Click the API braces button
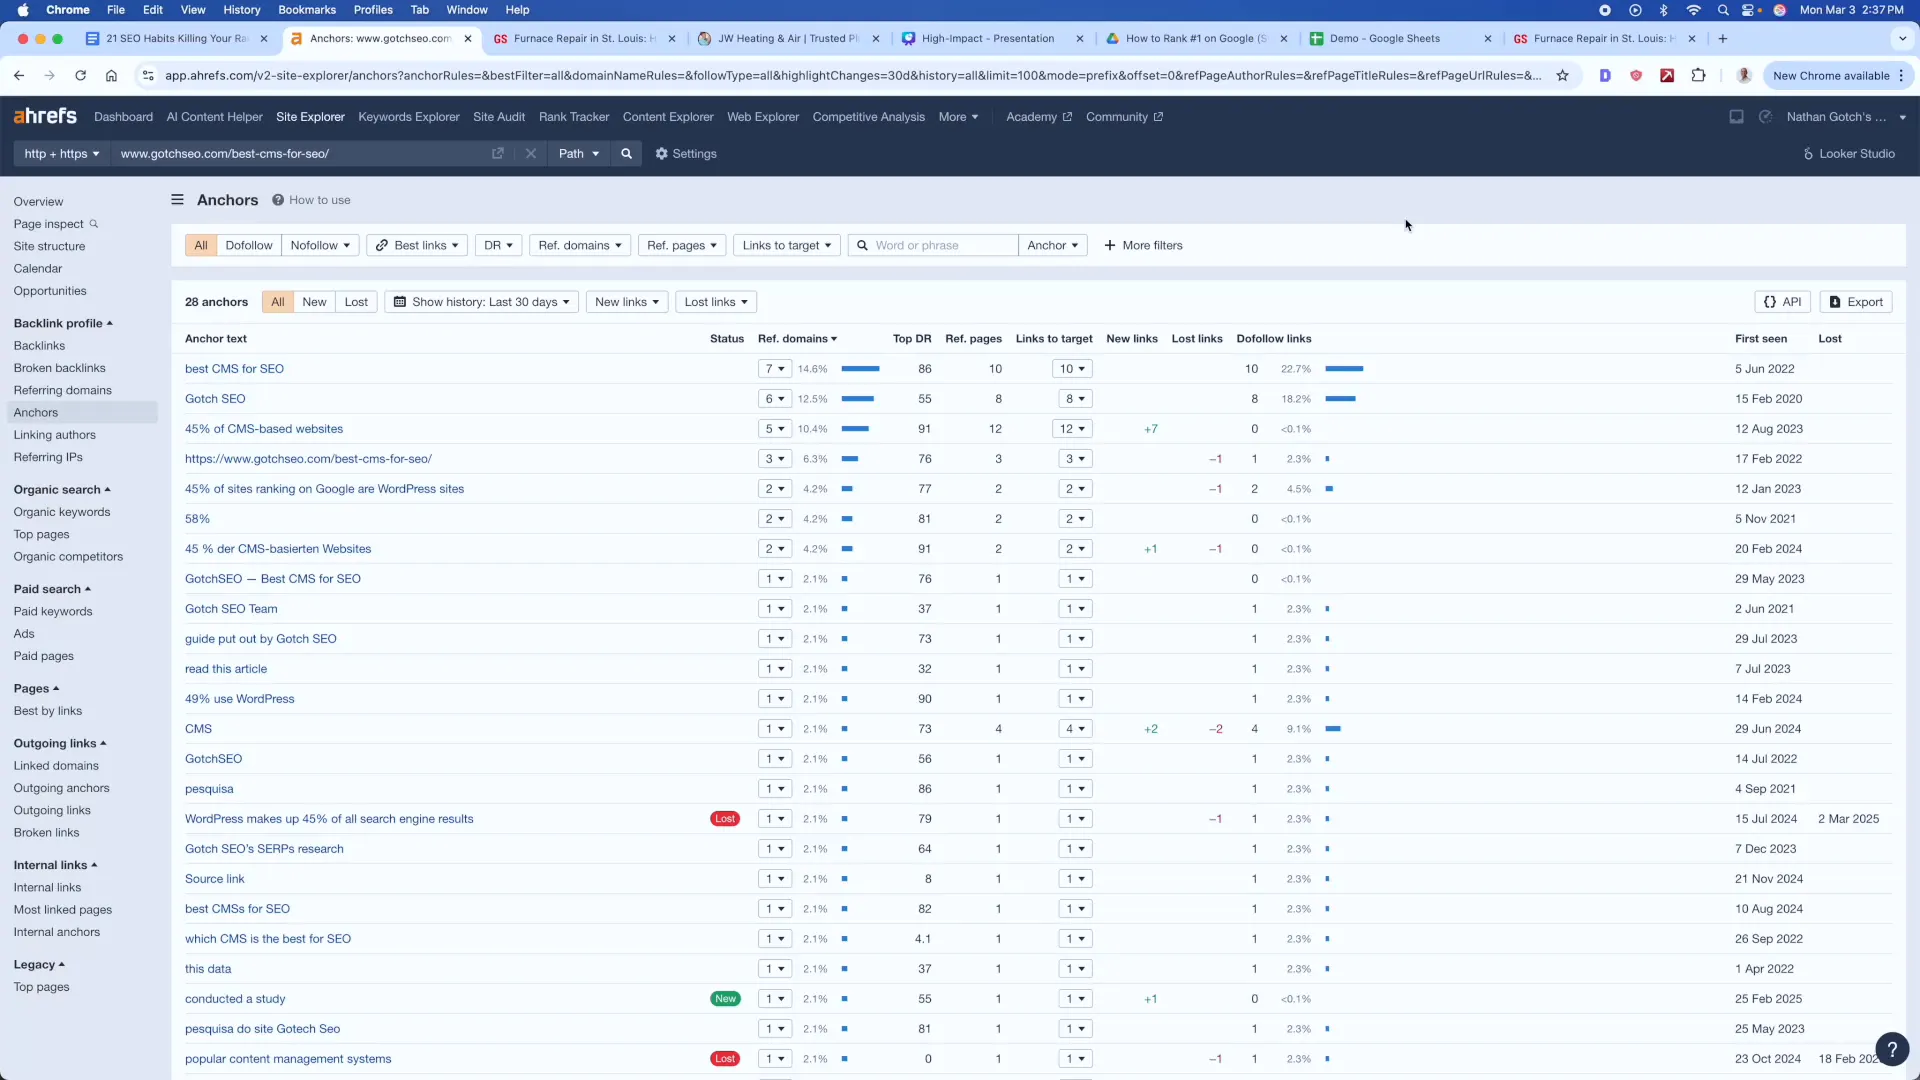Screen dimensions: 1920x1080 coord(1782,302)
